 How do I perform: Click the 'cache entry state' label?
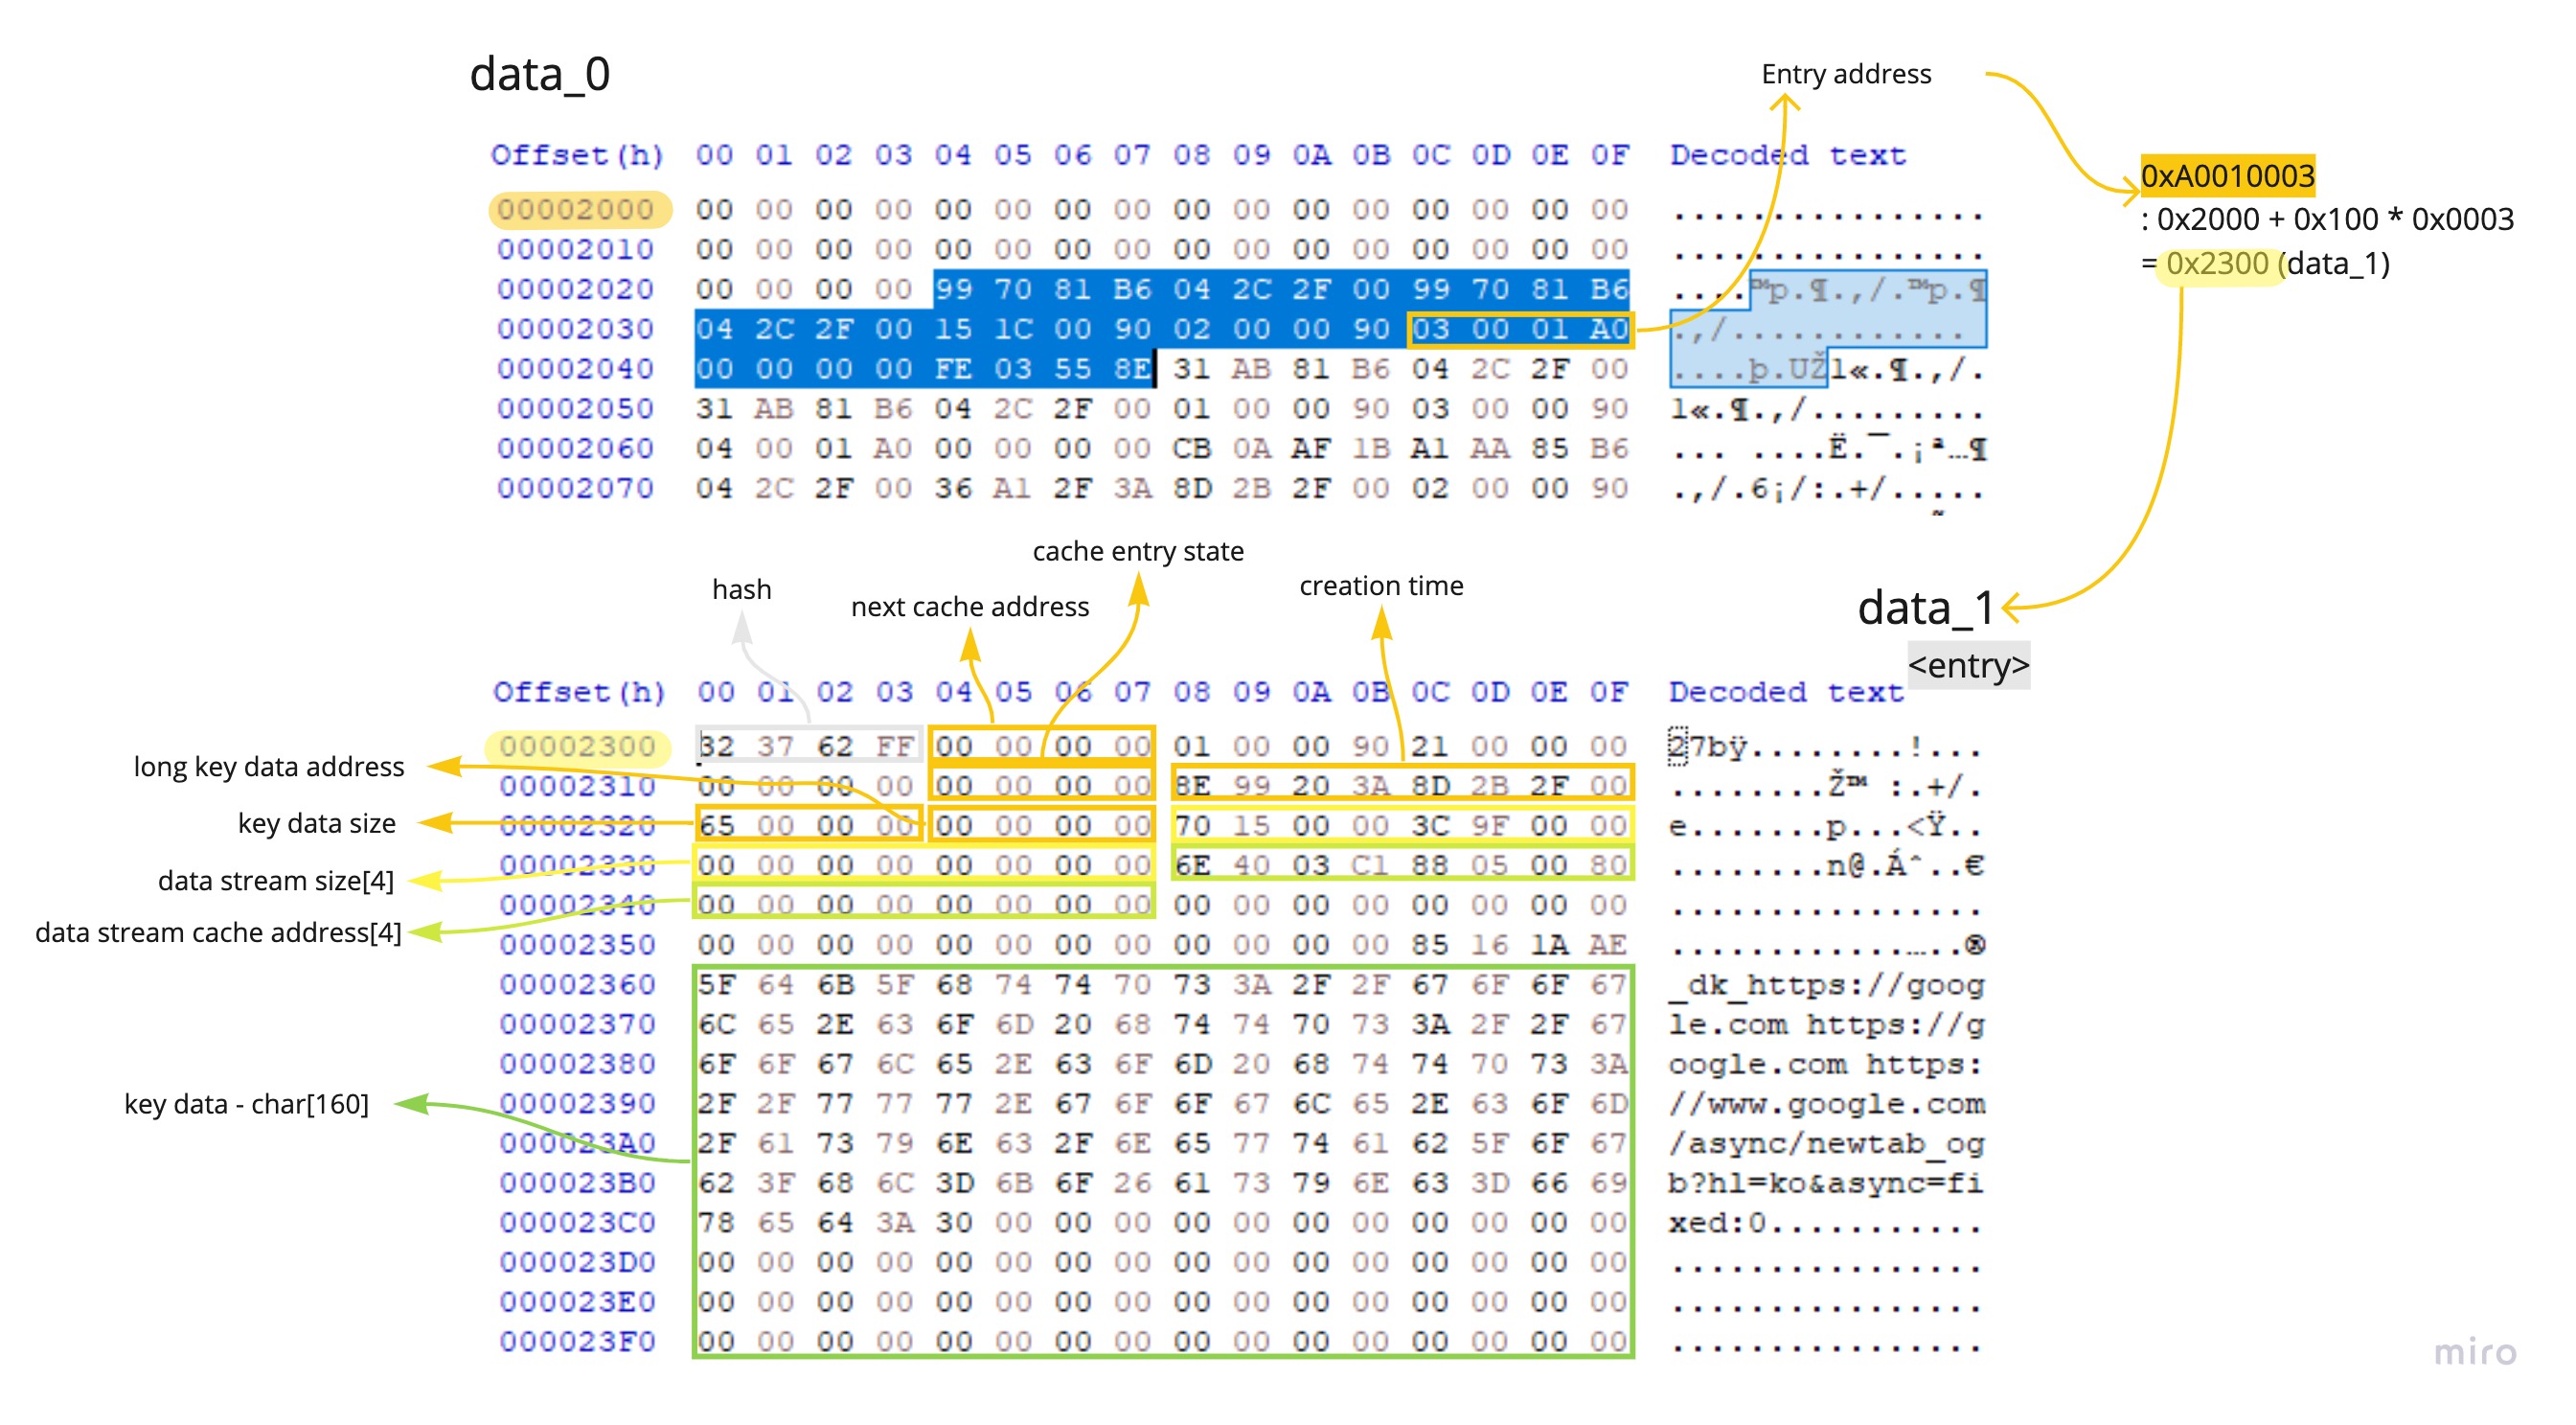coord(1137,551)
